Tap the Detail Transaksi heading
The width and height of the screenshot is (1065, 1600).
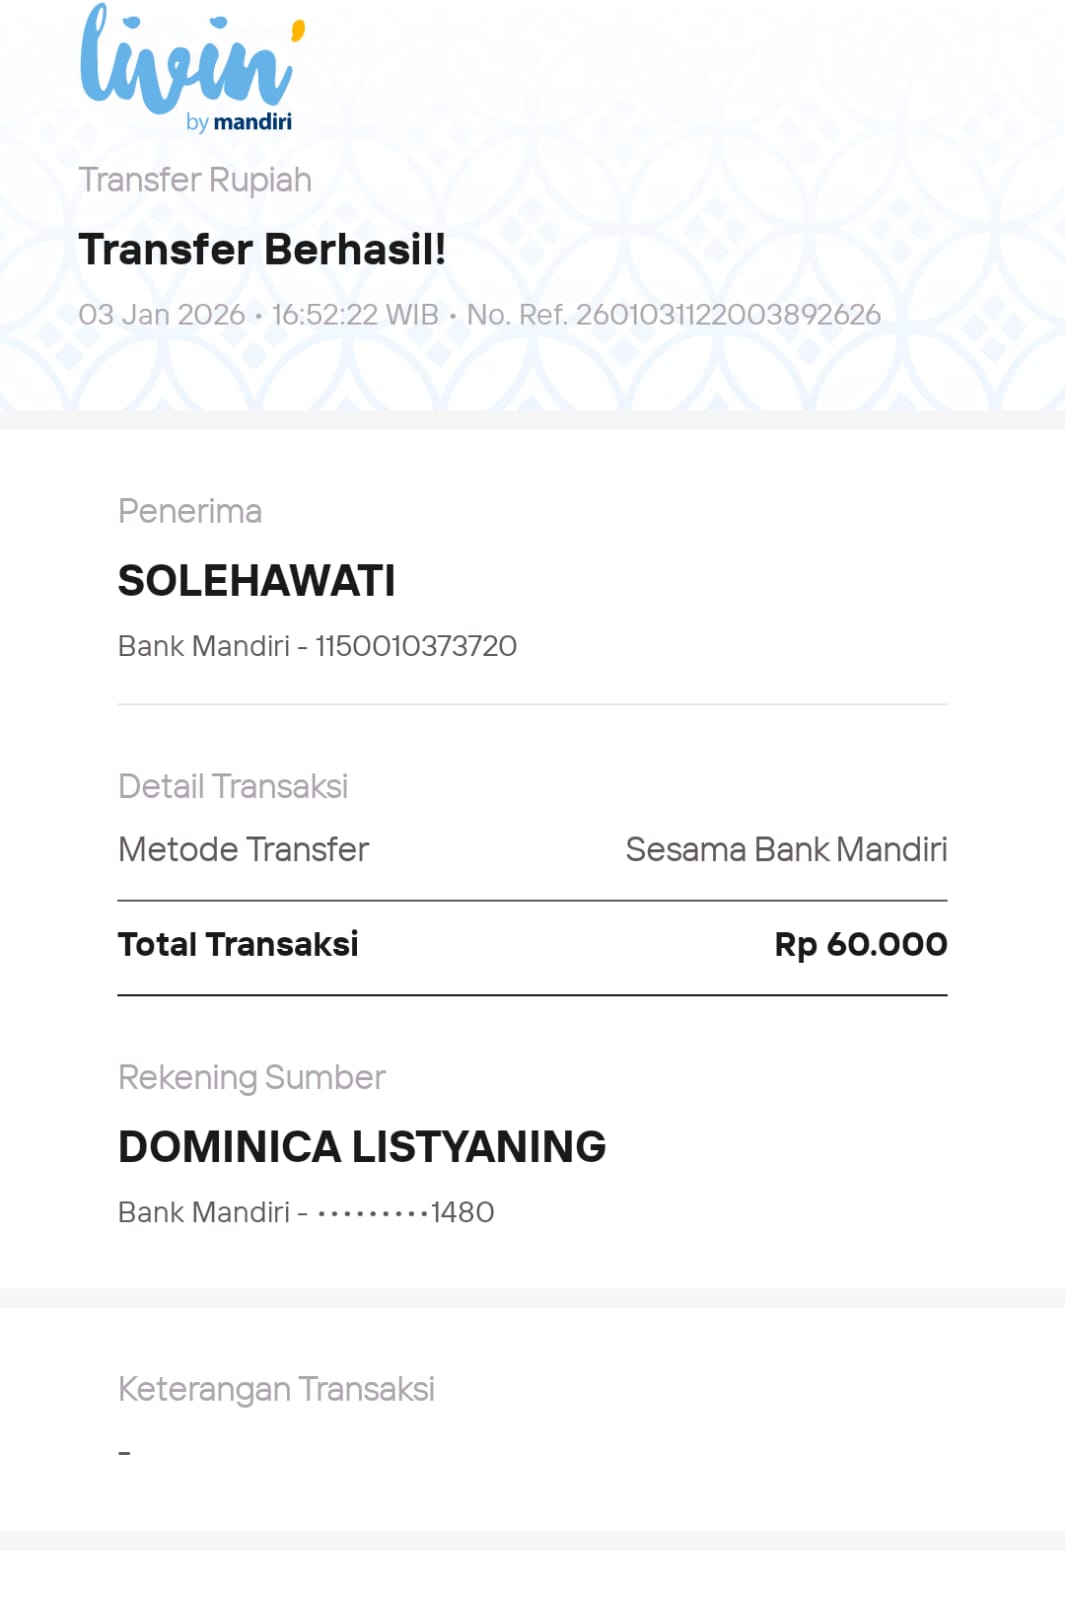point(233,787)
